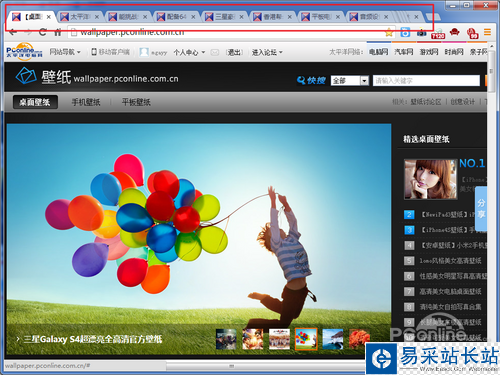Open the camera screenshot extension icon

click(421, 32)
